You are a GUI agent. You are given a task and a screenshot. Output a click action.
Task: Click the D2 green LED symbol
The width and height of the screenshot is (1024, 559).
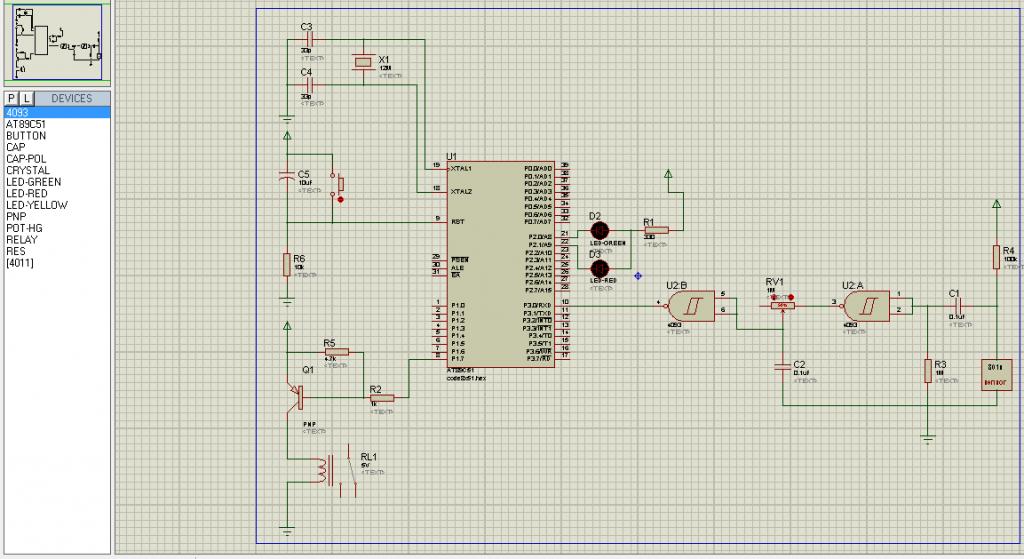click(600, 230)
